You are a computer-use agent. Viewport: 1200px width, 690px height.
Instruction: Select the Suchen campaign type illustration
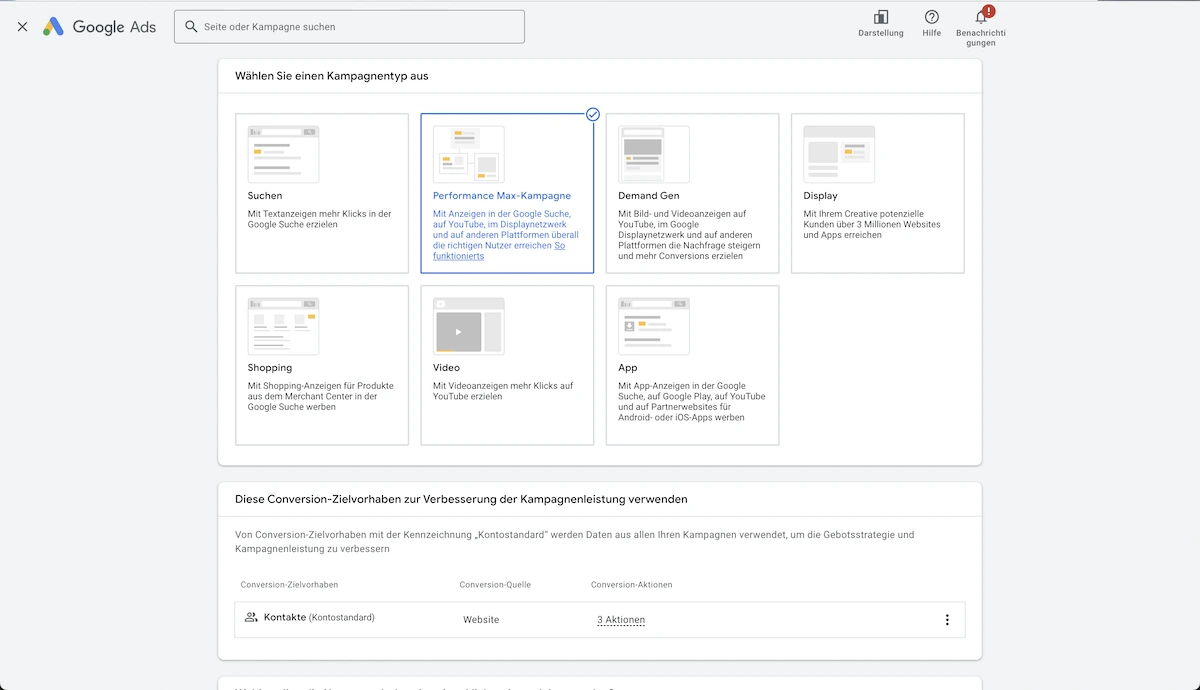(x=283, y=154)
